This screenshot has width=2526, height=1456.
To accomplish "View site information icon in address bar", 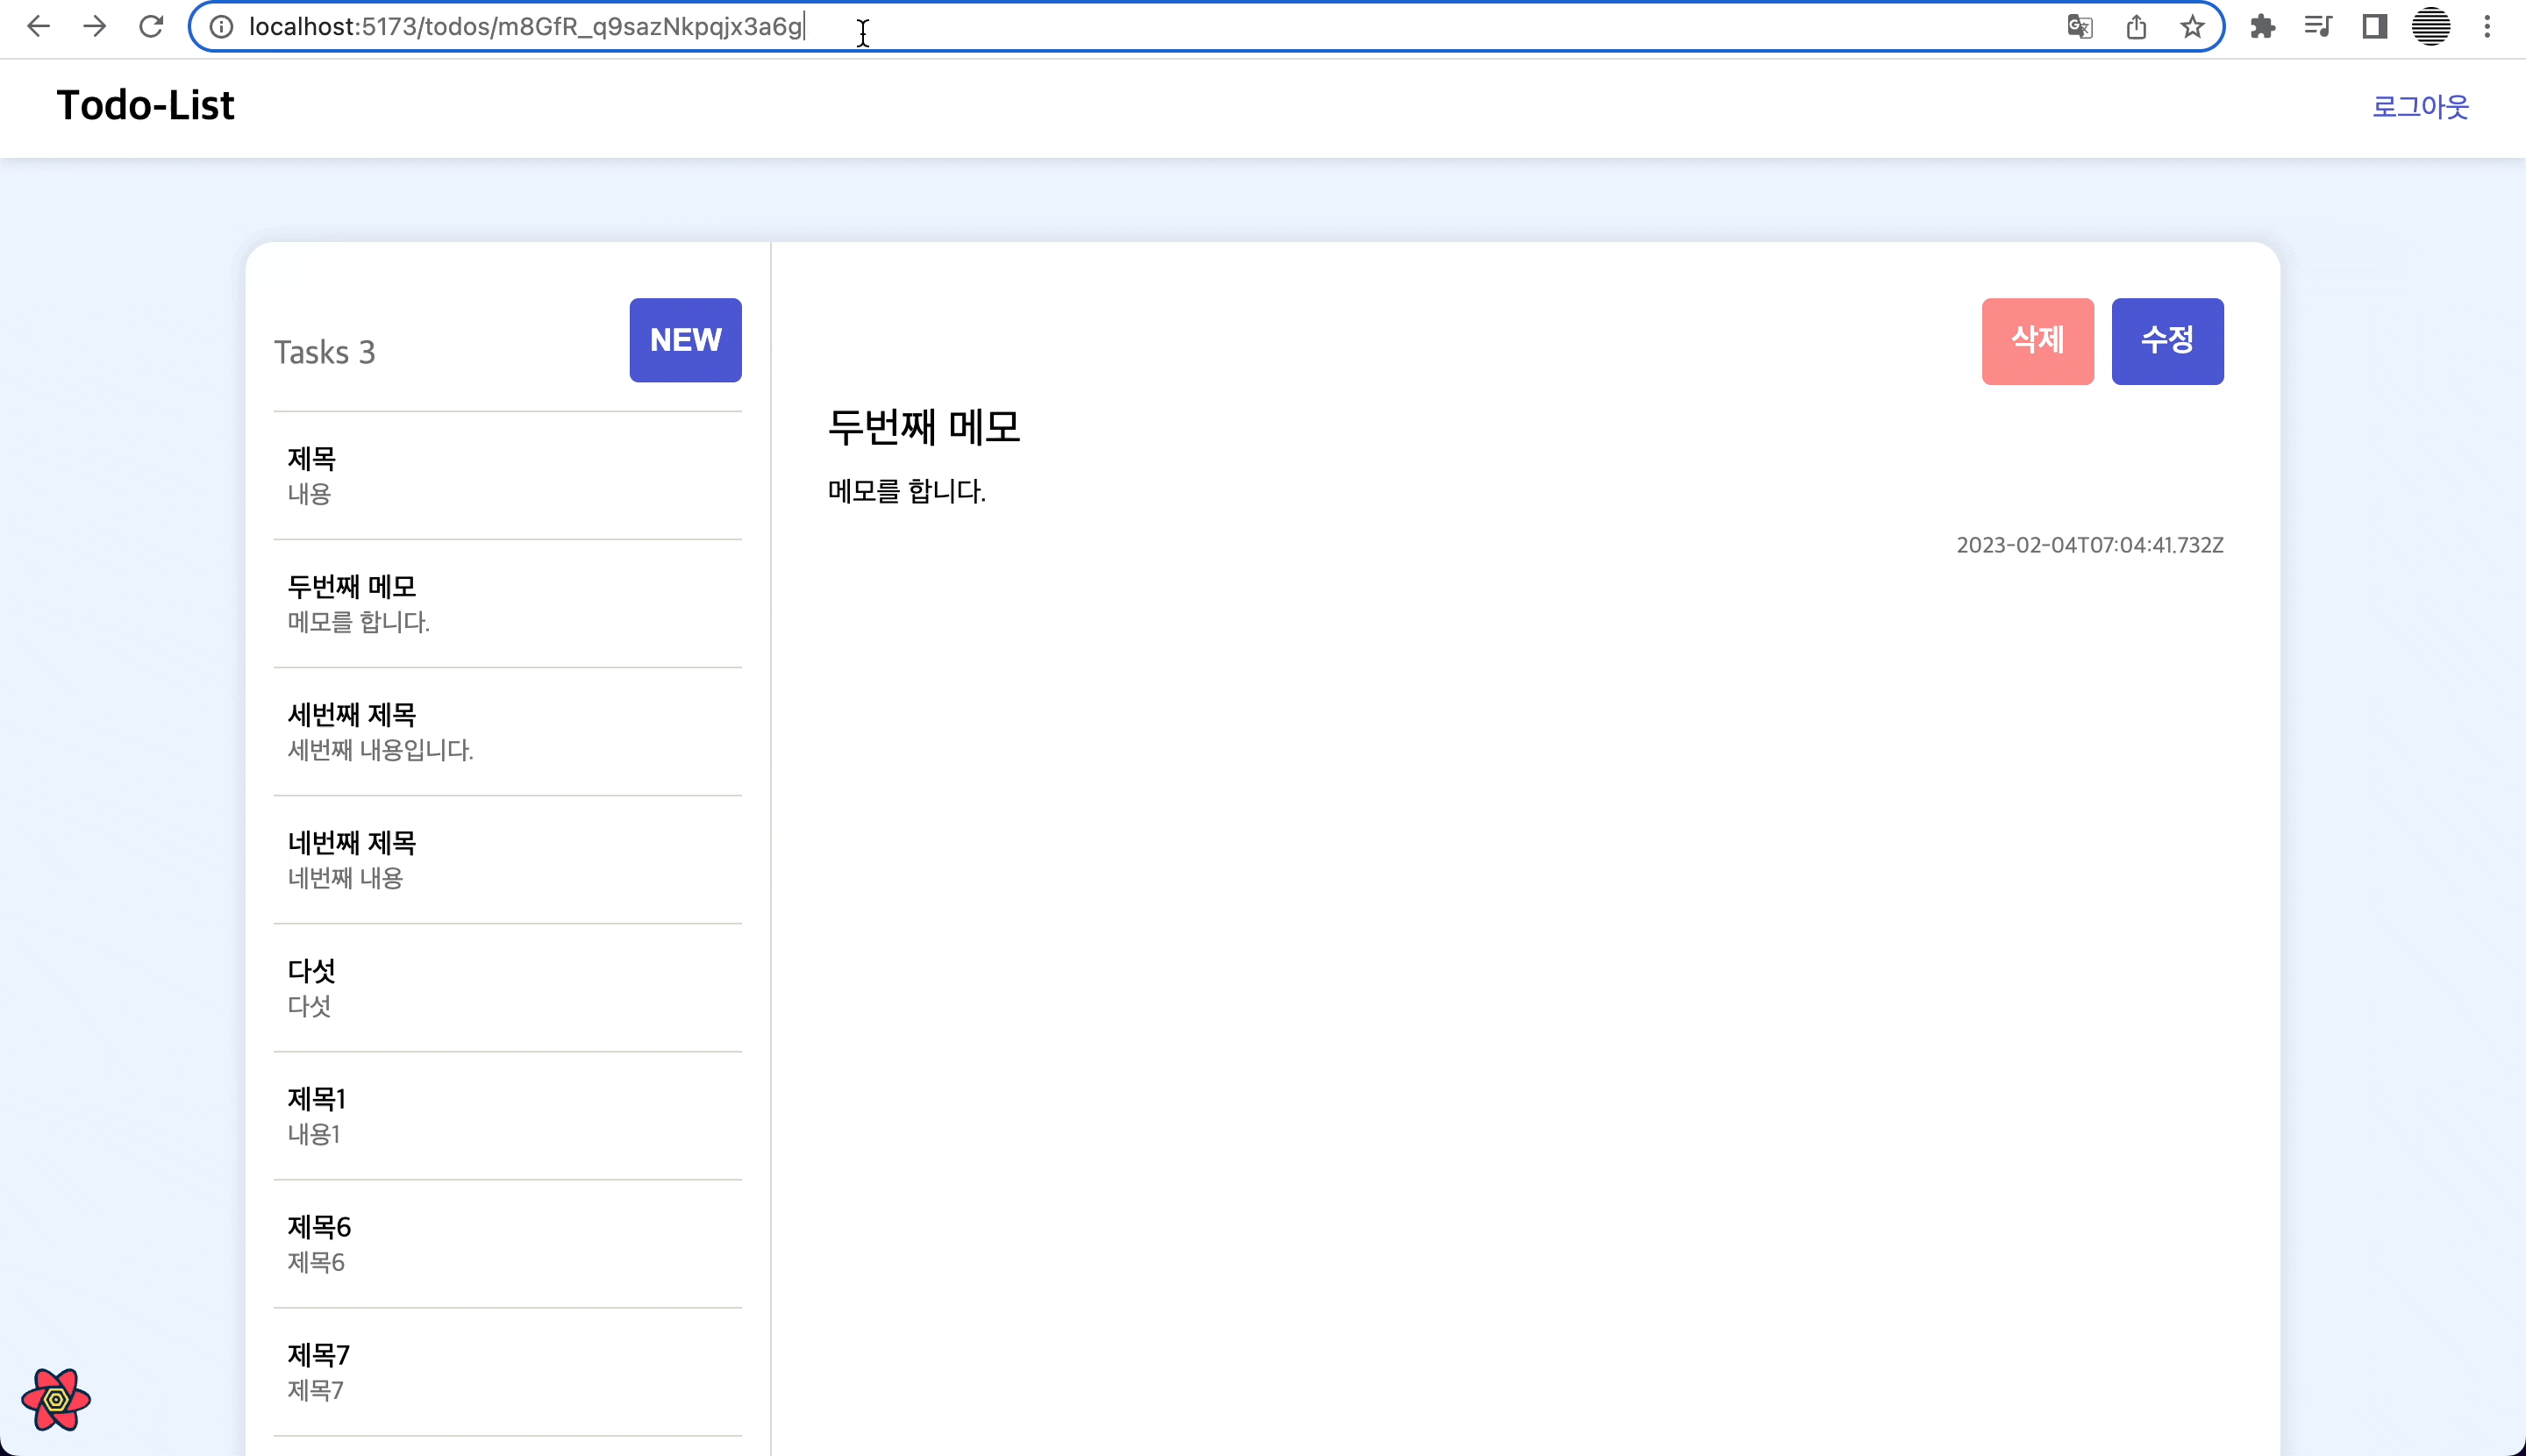I will pos(221,27).
